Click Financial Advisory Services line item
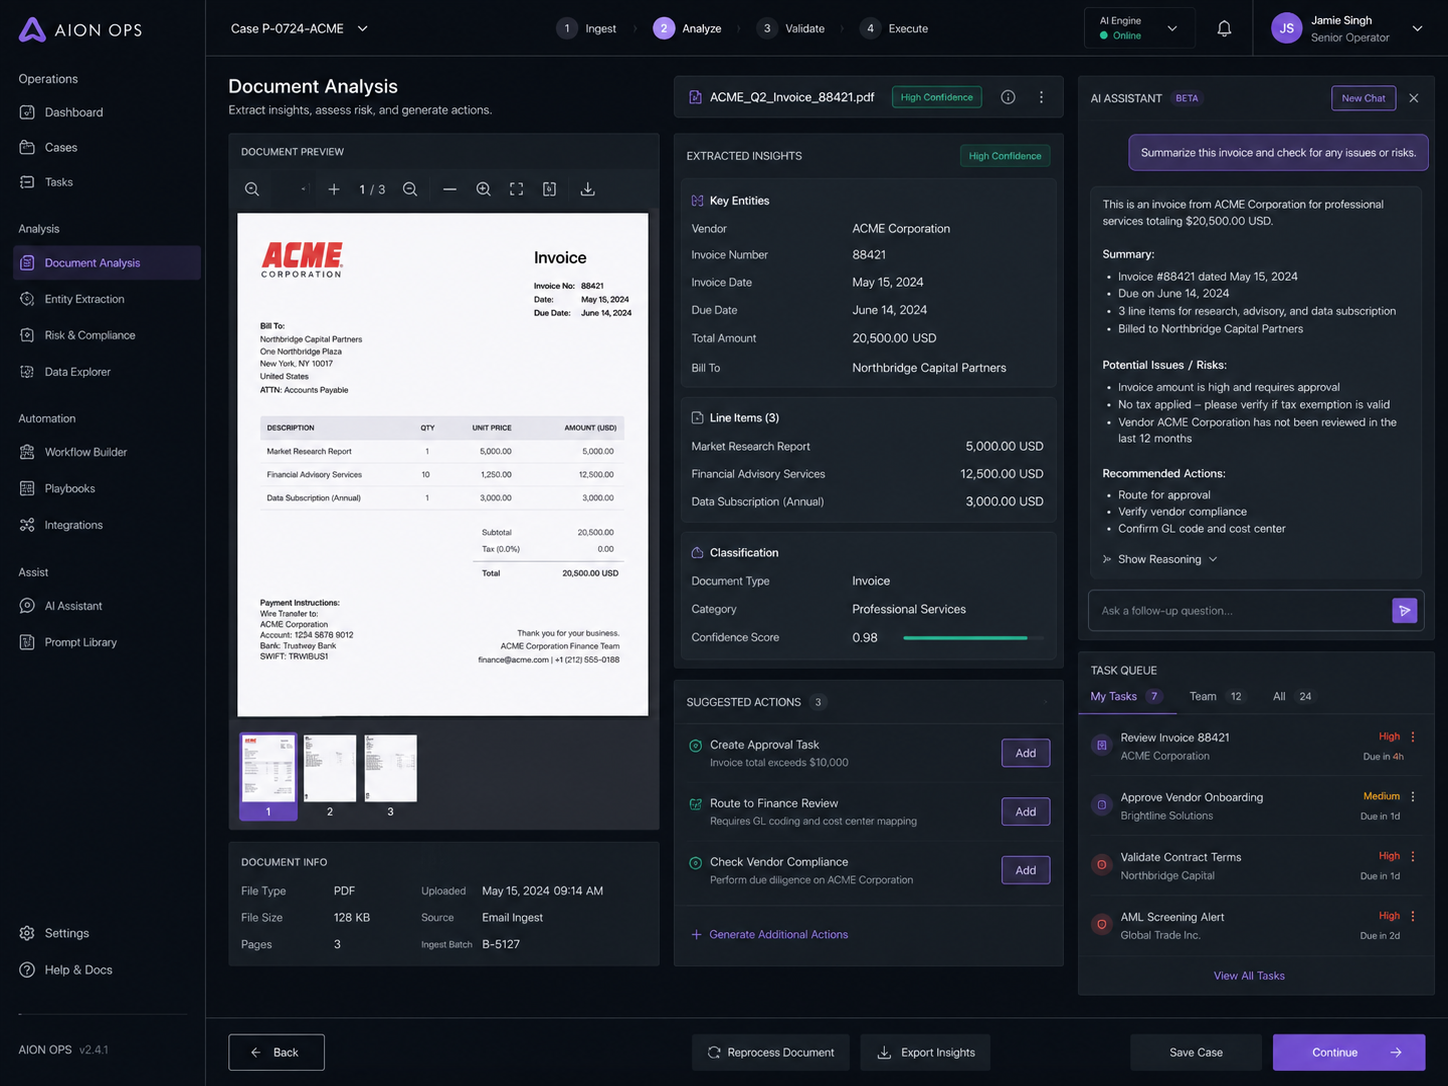Viewport: 1448px width, 1086px height. (867, 474)
